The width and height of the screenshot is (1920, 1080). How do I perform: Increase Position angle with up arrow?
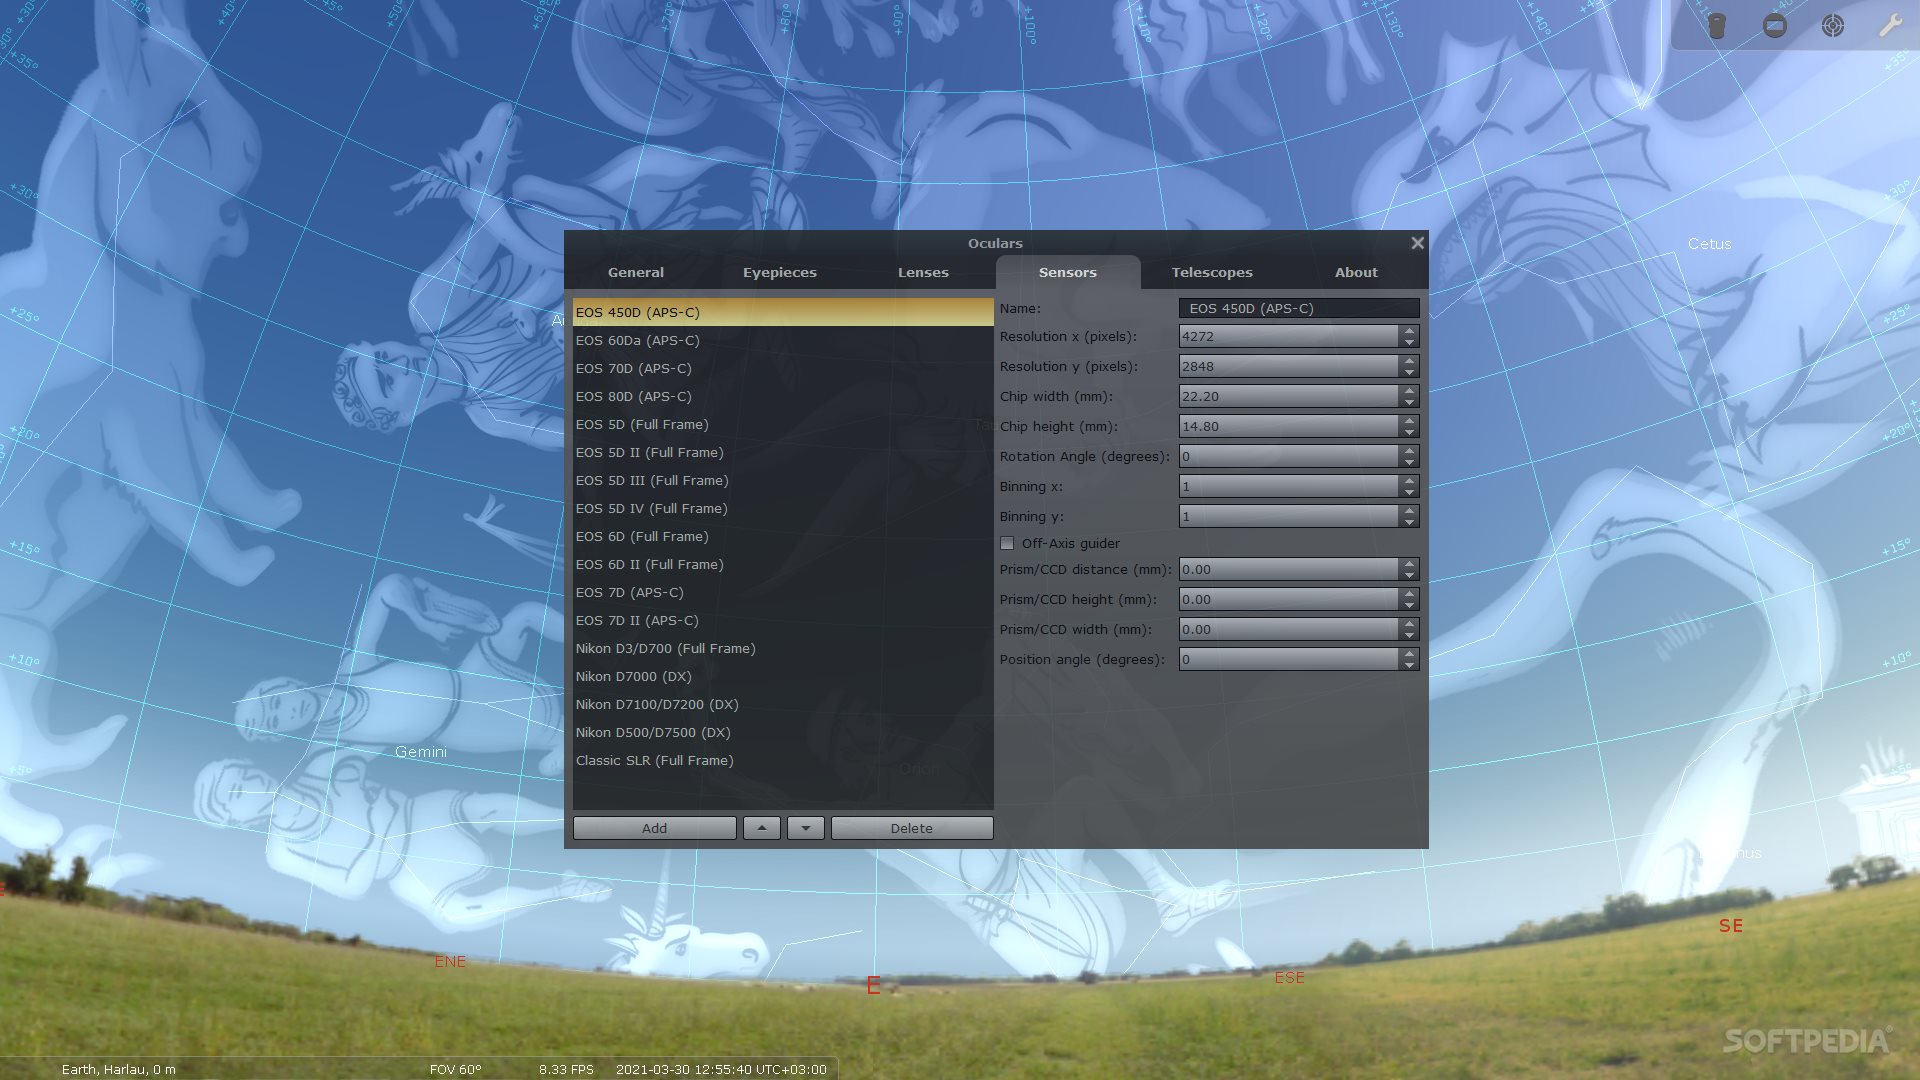[x=1409, y=654]
